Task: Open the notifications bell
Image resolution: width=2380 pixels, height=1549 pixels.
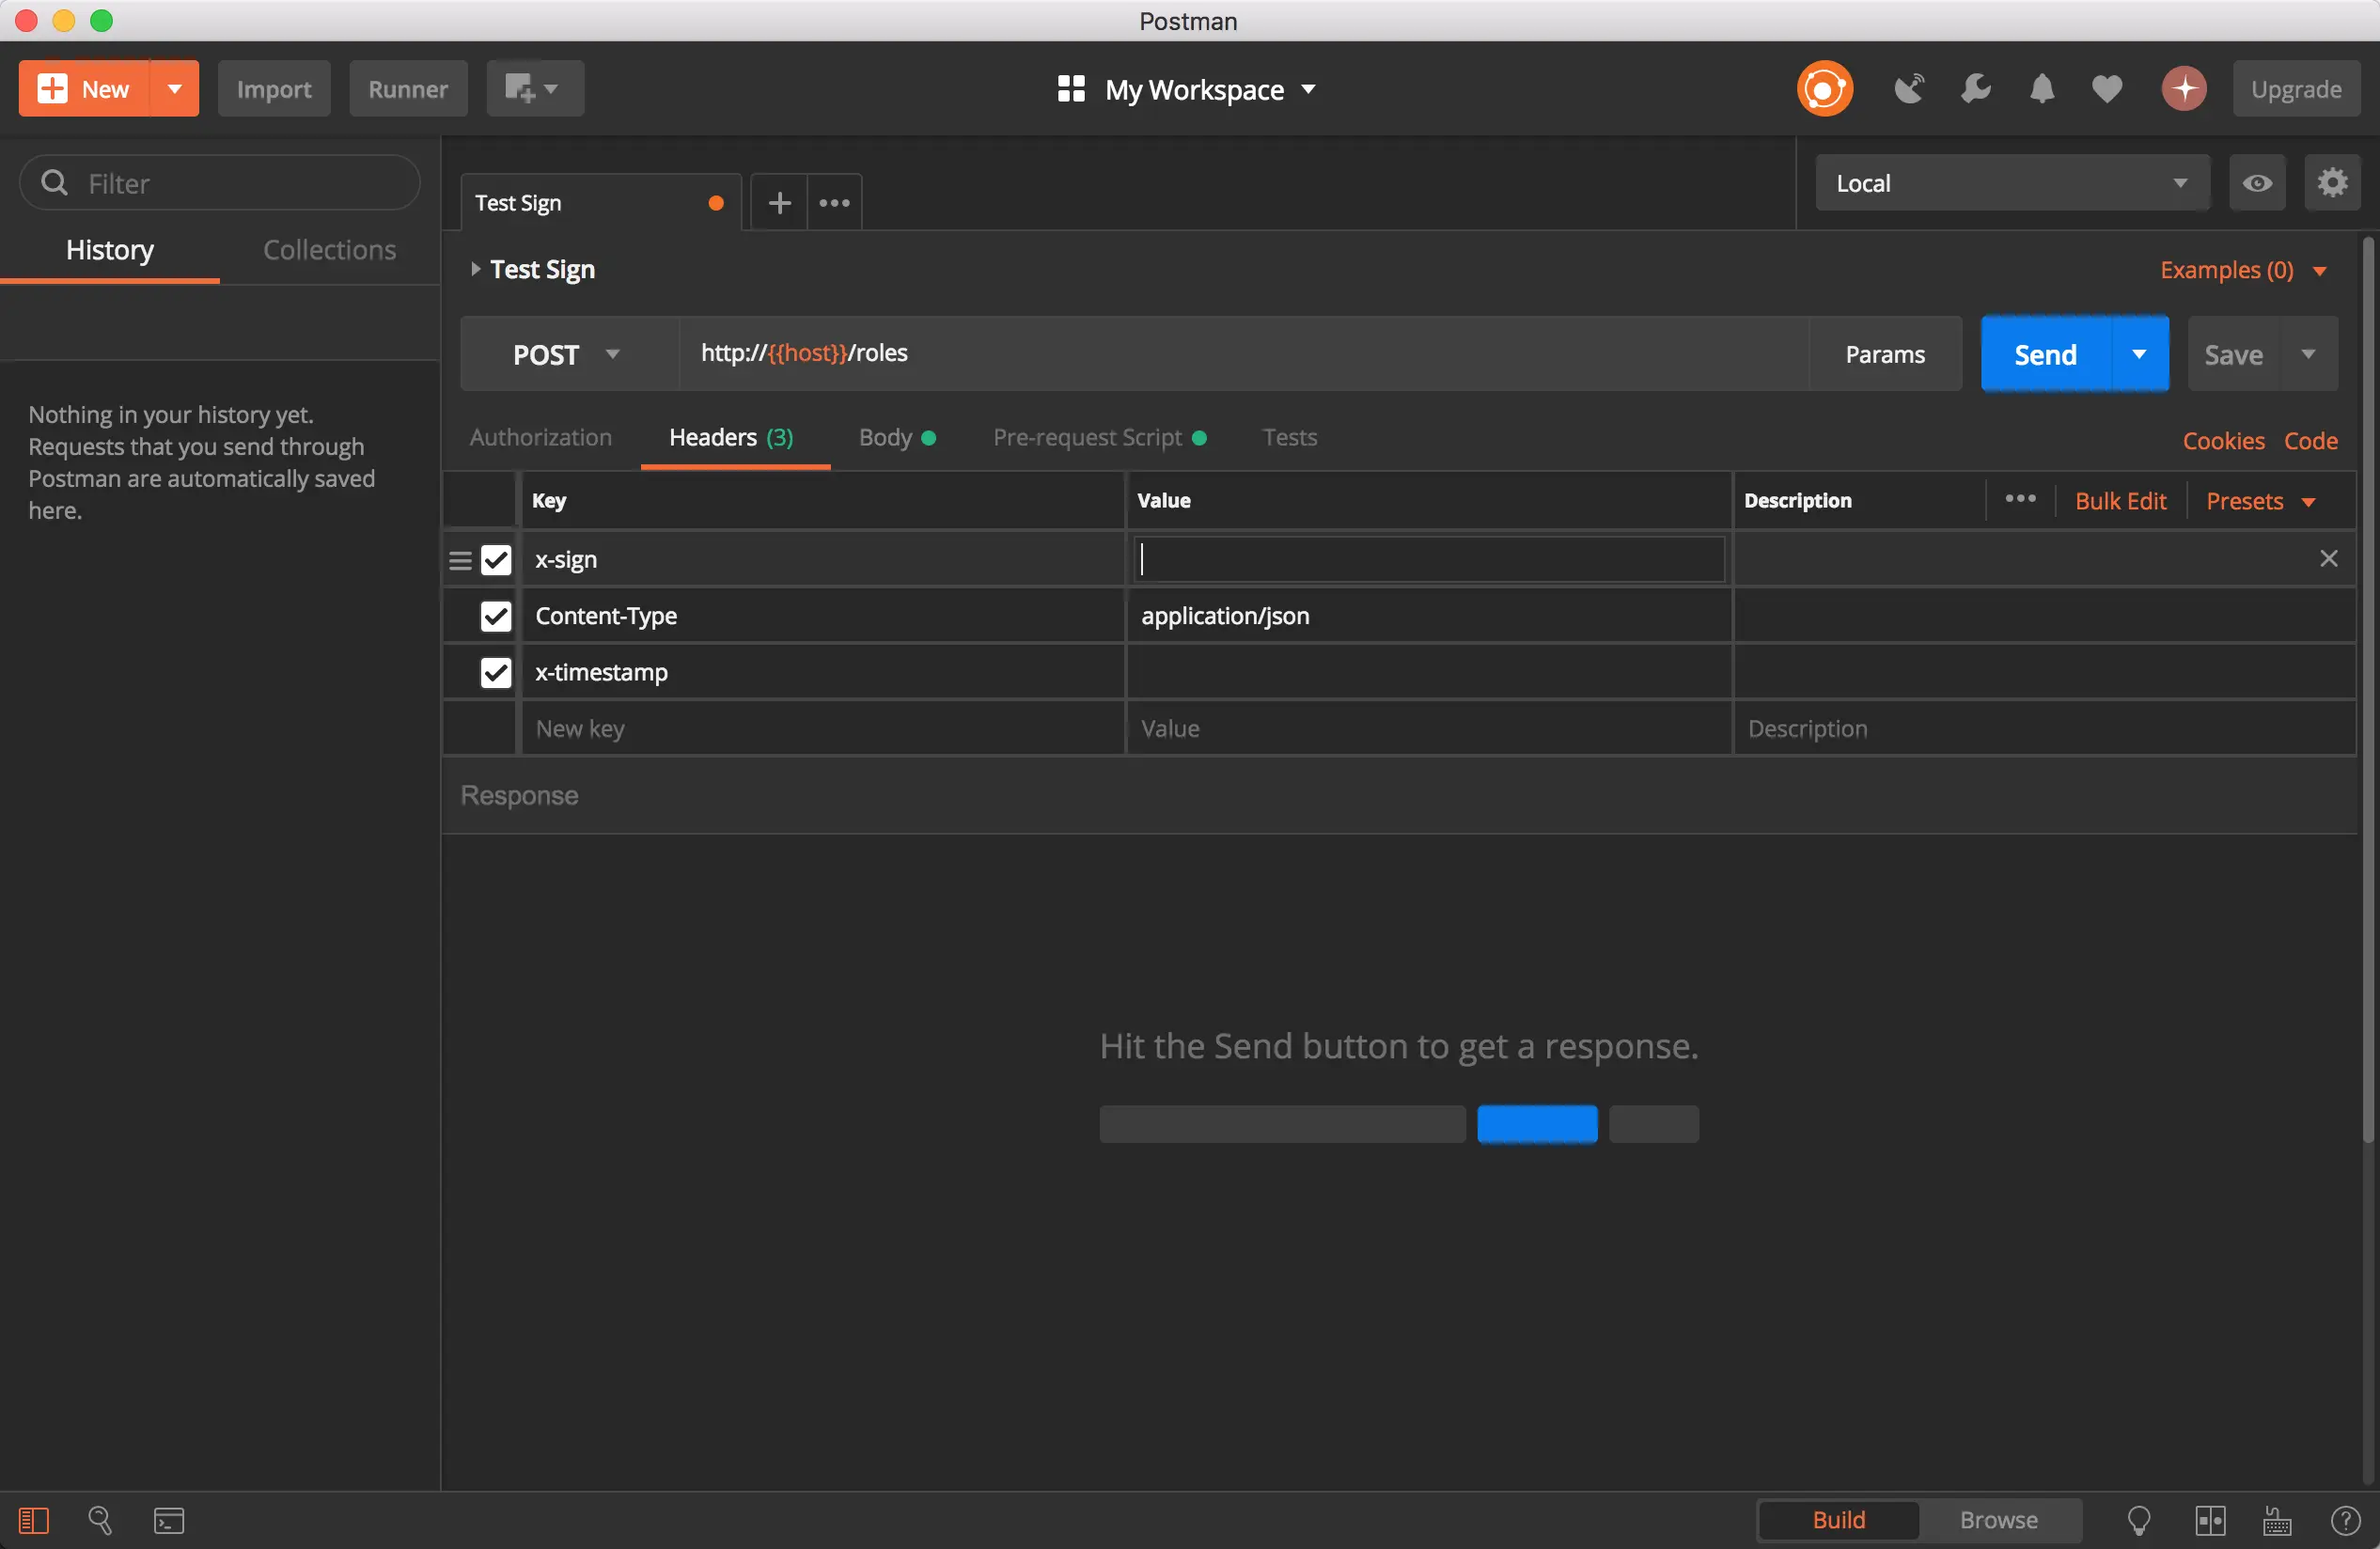Action: click(x=2041, y=89)
